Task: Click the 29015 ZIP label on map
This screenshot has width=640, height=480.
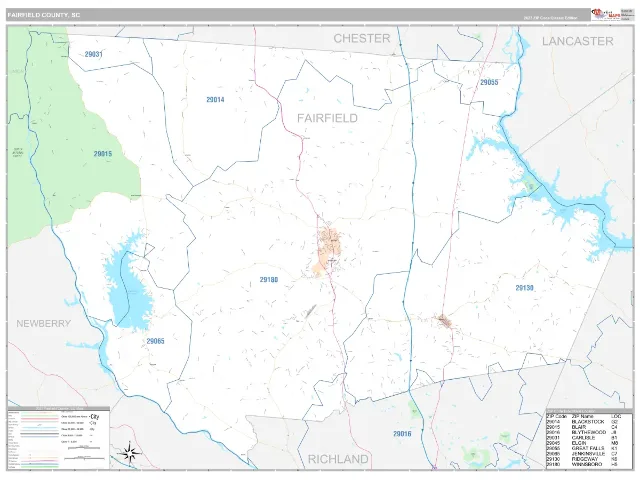Action: click(102, 154)
